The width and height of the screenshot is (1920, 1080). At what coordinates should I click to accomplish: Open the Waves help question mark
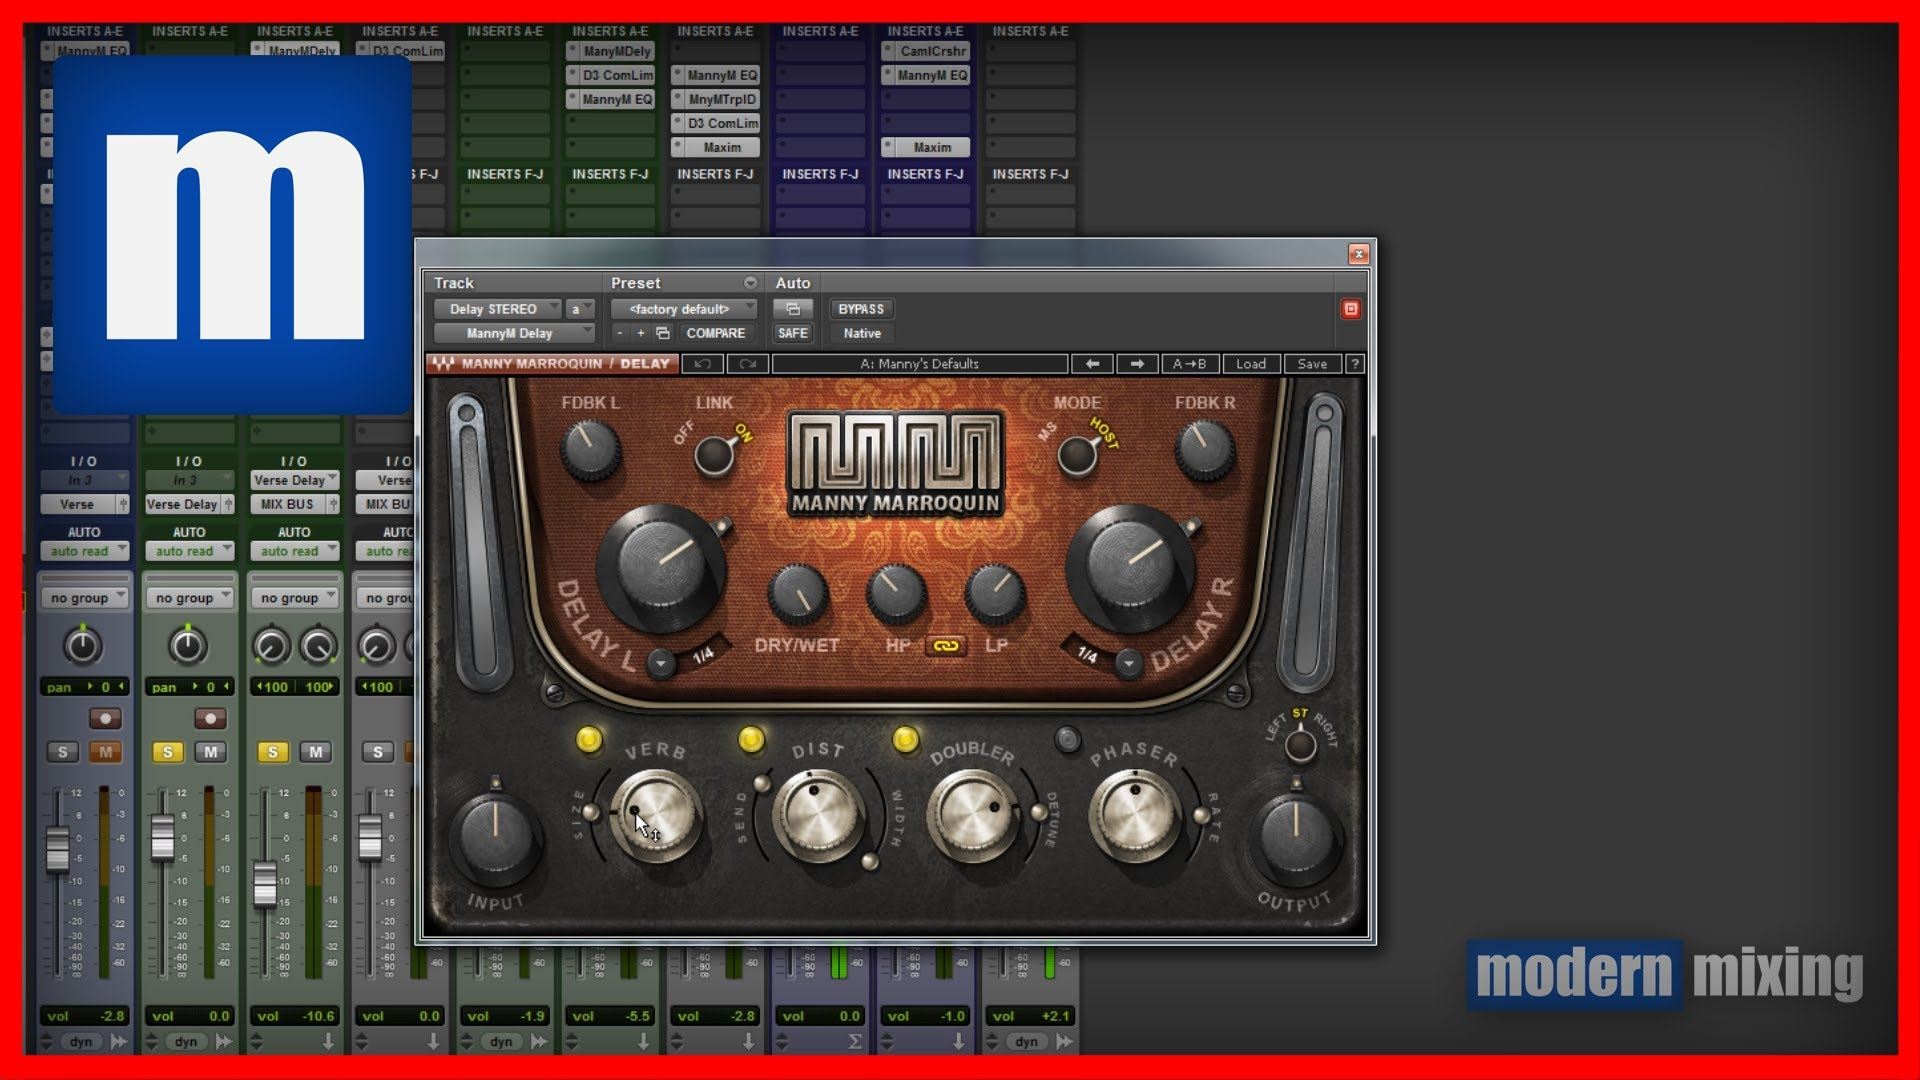coord(1354,364)
